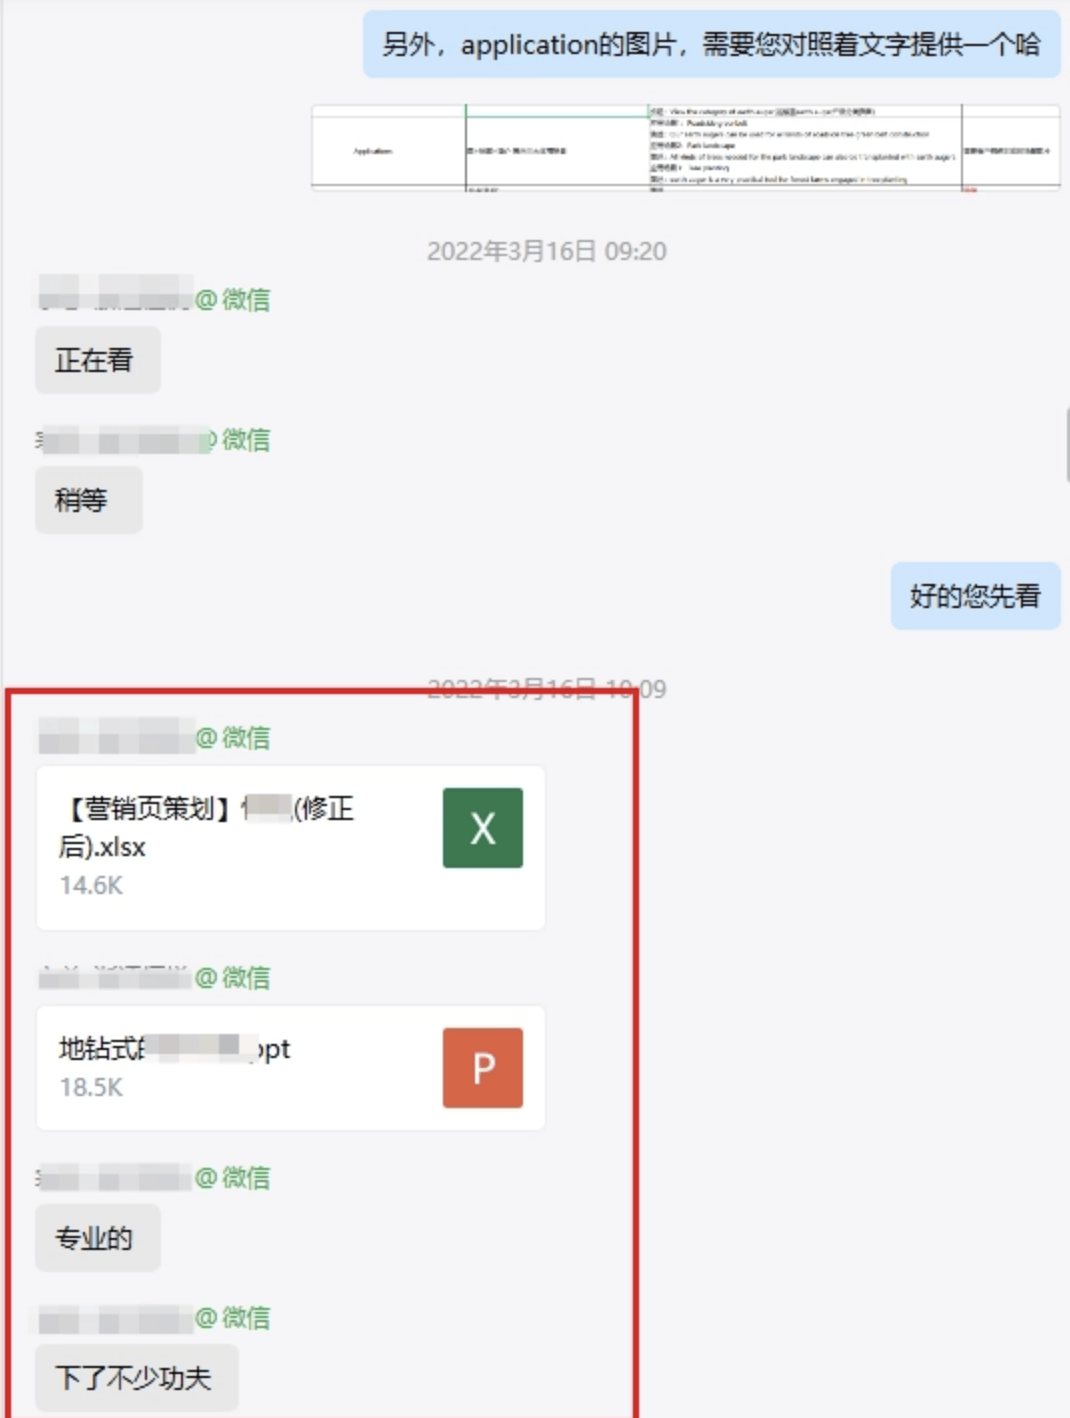1070x1418 pixels.
Task: Select the 稍等 message bubble
Action: click(89, 500)
